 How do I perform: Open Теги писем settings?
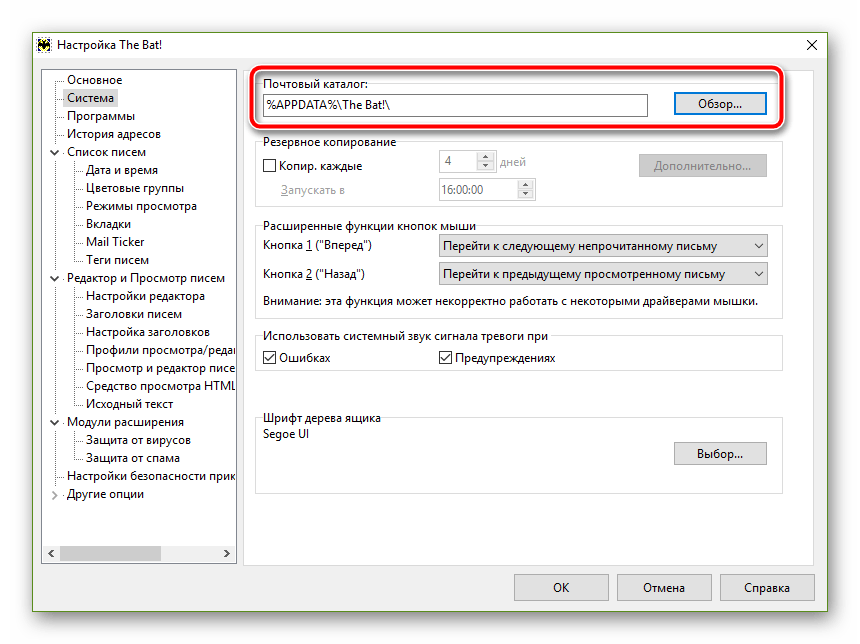point(117,261)
